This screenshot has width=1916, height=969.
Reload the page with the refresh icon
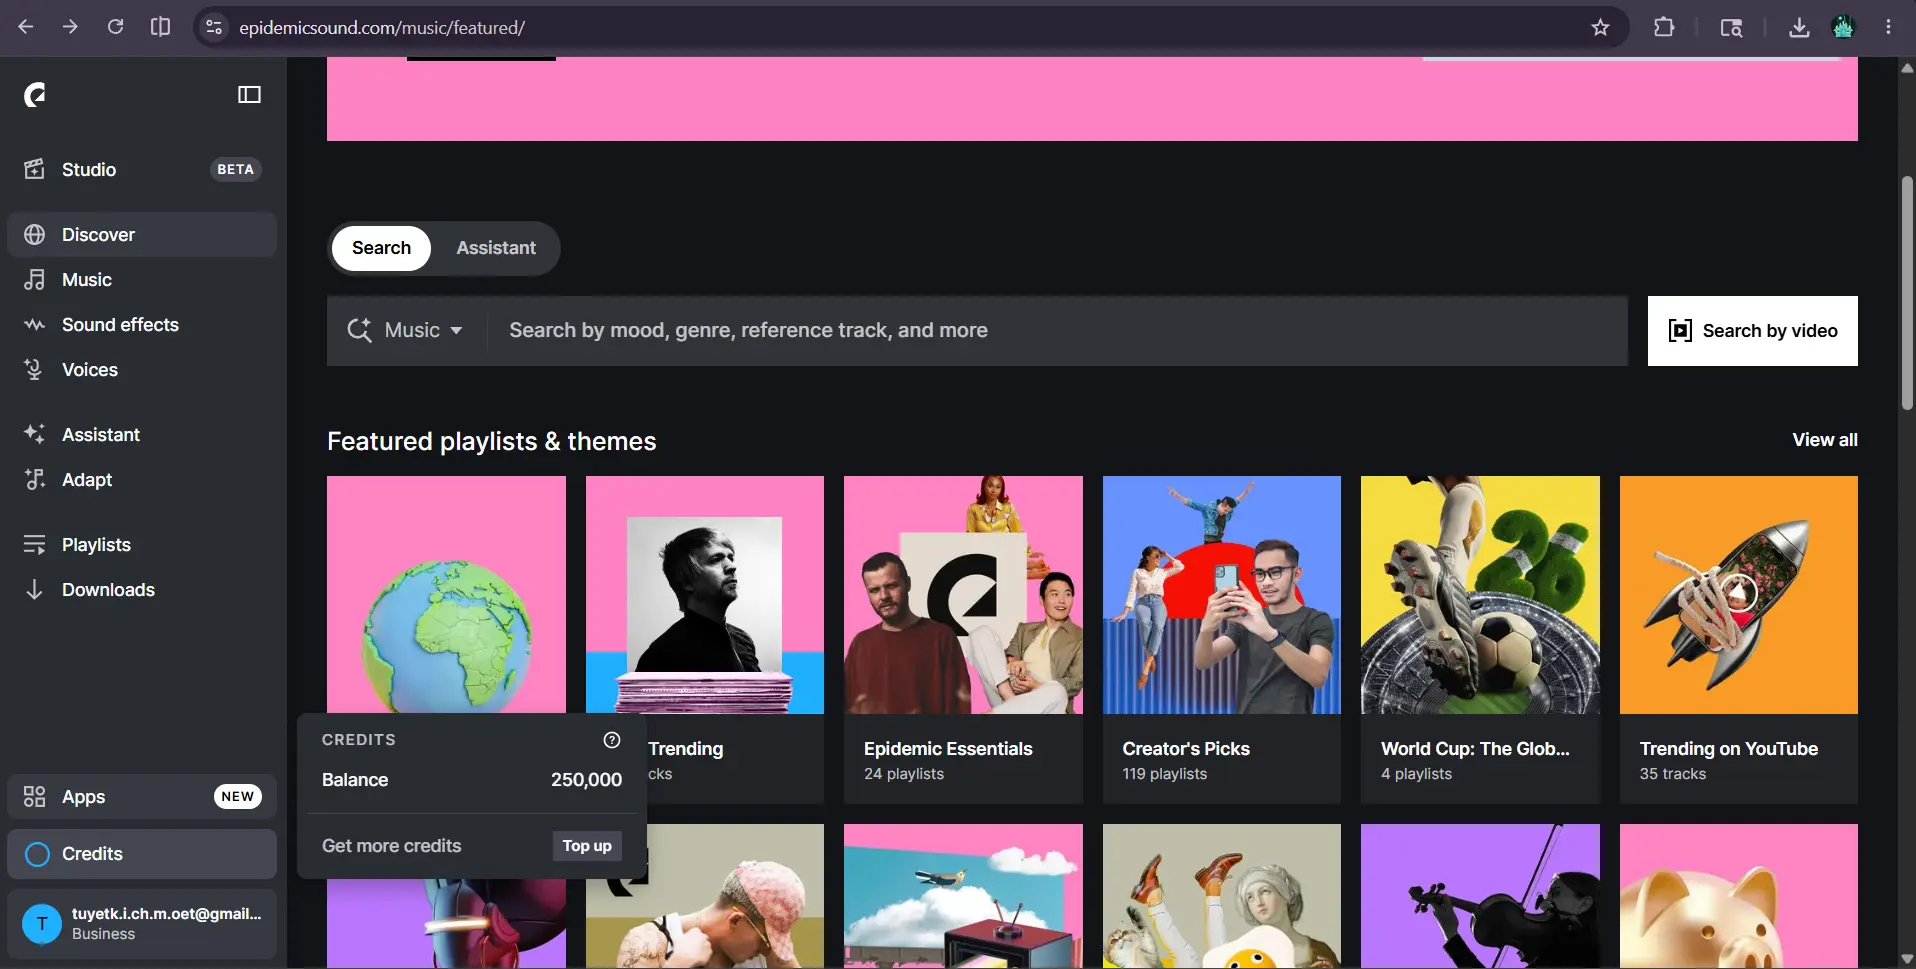(x=115, y=27)
